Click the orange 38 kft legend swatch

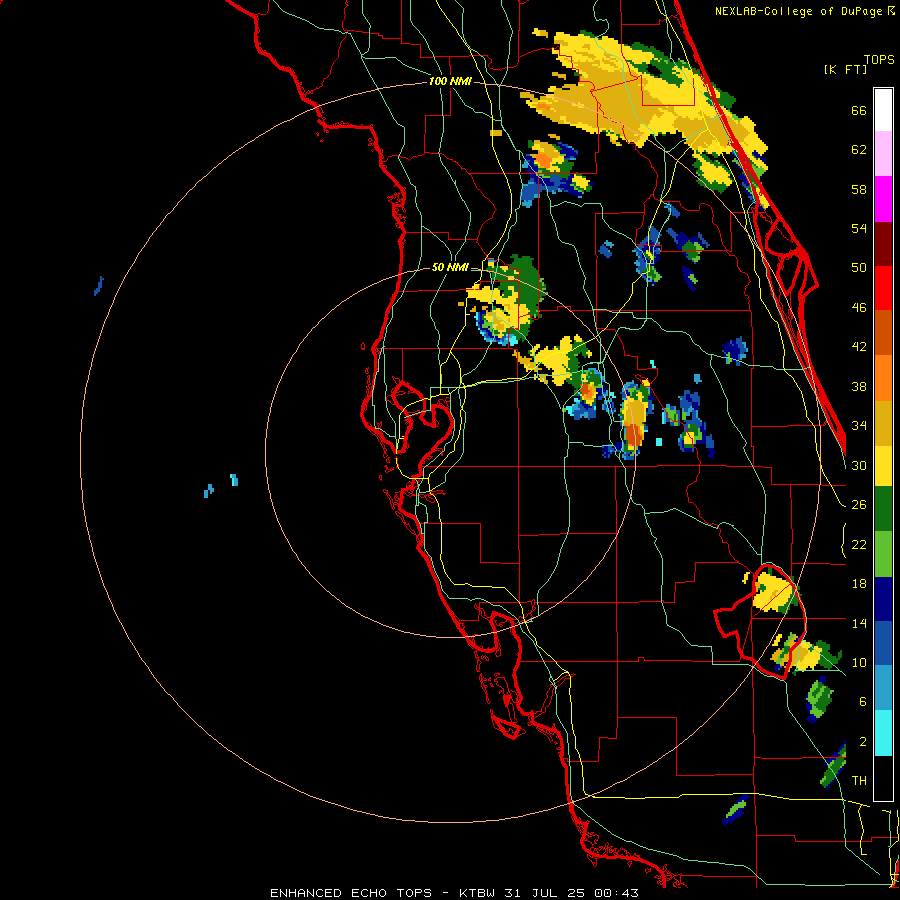[x=883, y=378]
